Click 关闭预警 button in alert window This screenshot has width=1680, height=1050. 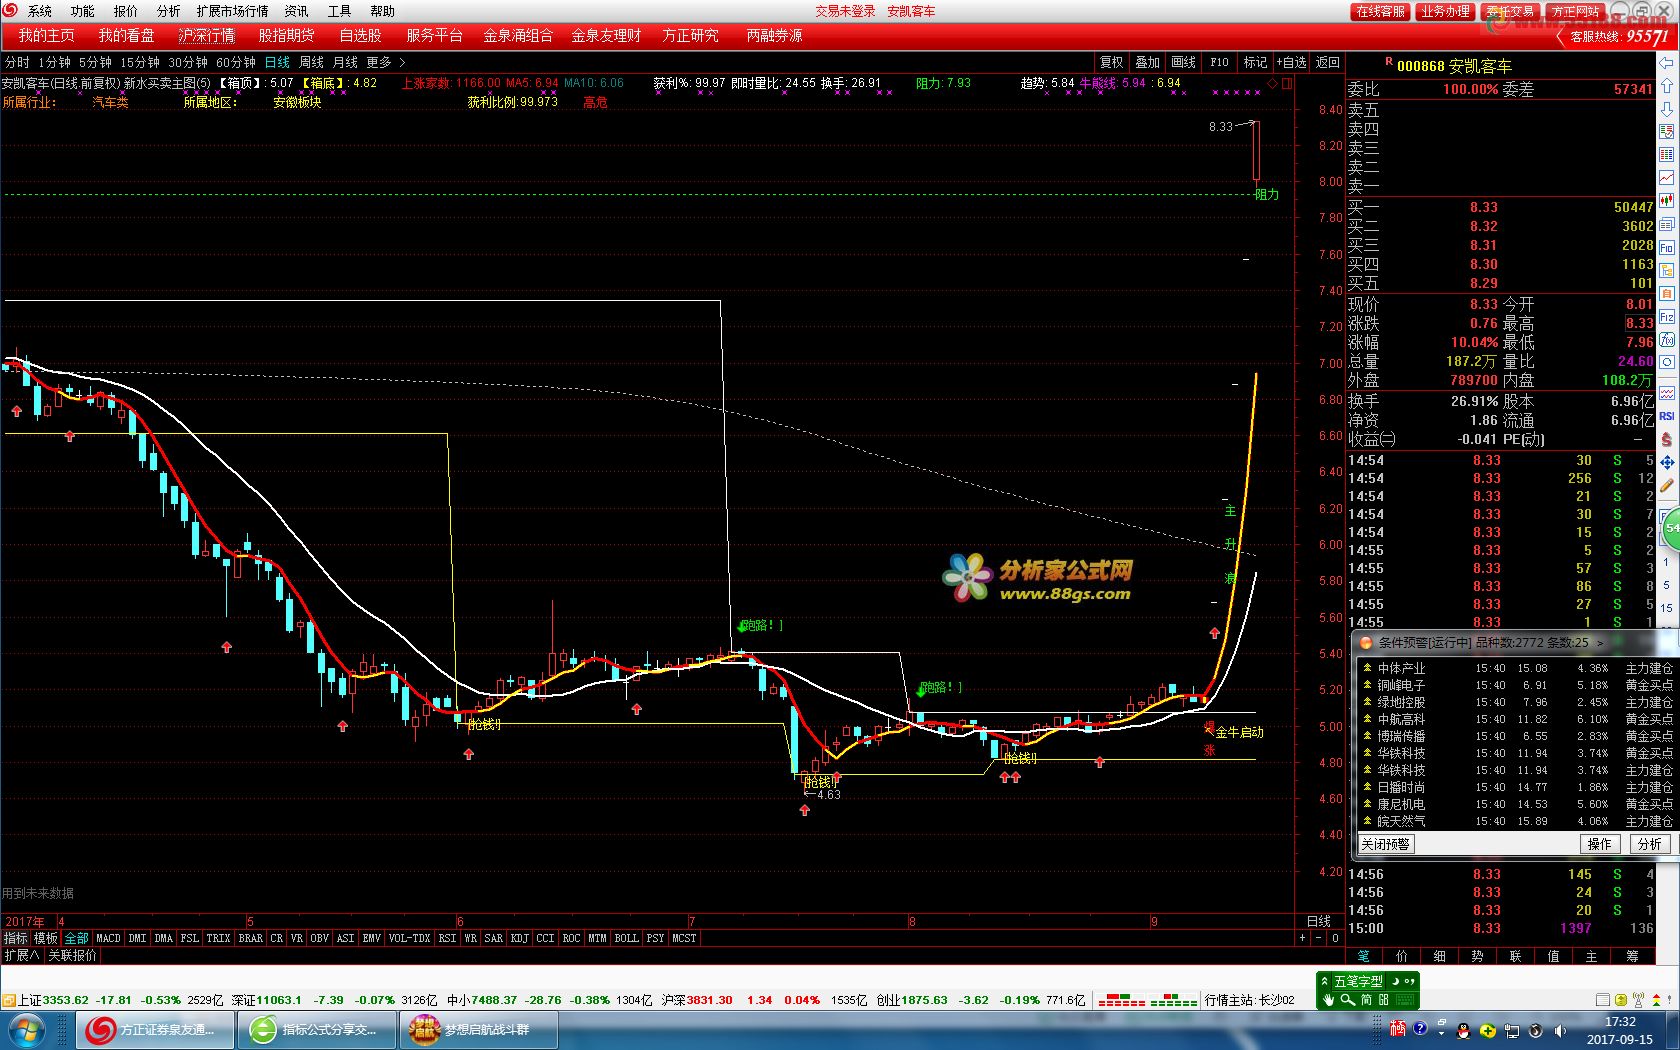click(x=1385, y=844)
